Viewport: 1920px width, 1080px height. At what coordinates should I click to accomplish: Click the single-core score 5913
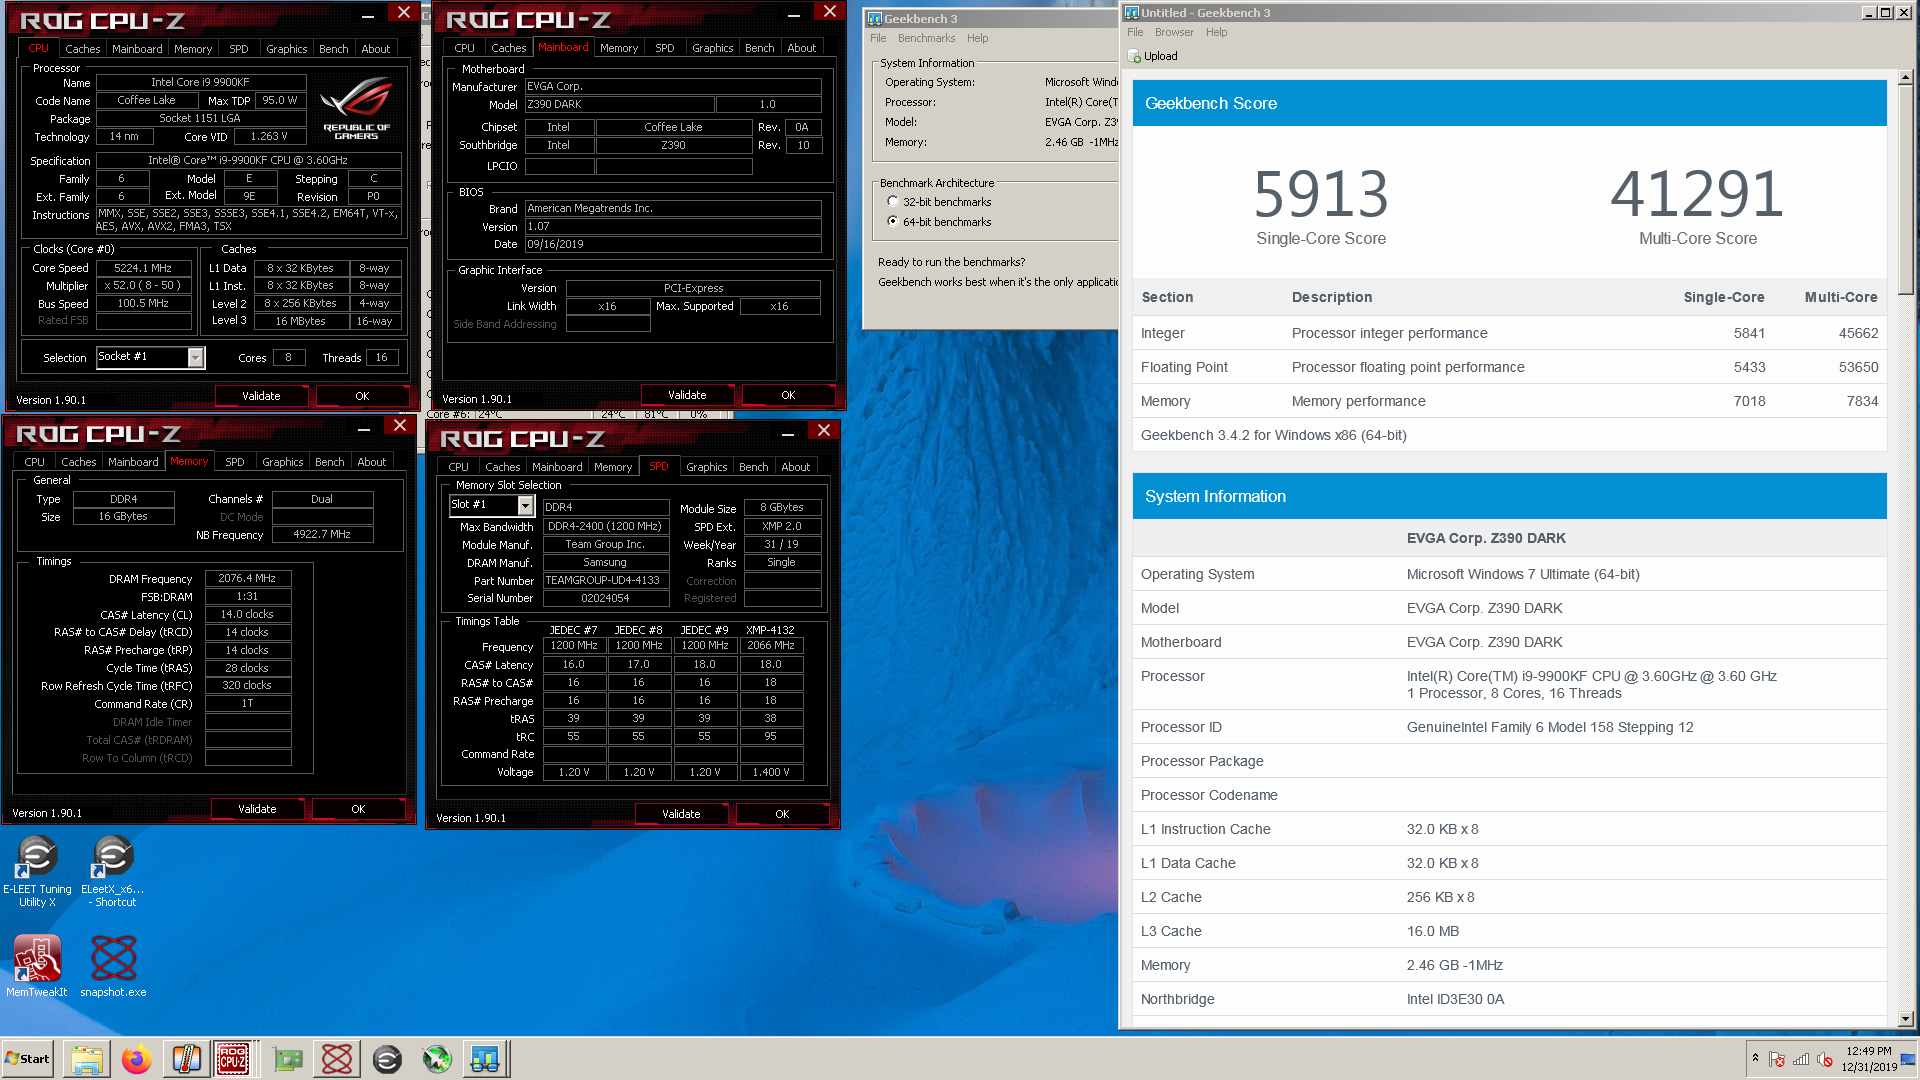1321,194
